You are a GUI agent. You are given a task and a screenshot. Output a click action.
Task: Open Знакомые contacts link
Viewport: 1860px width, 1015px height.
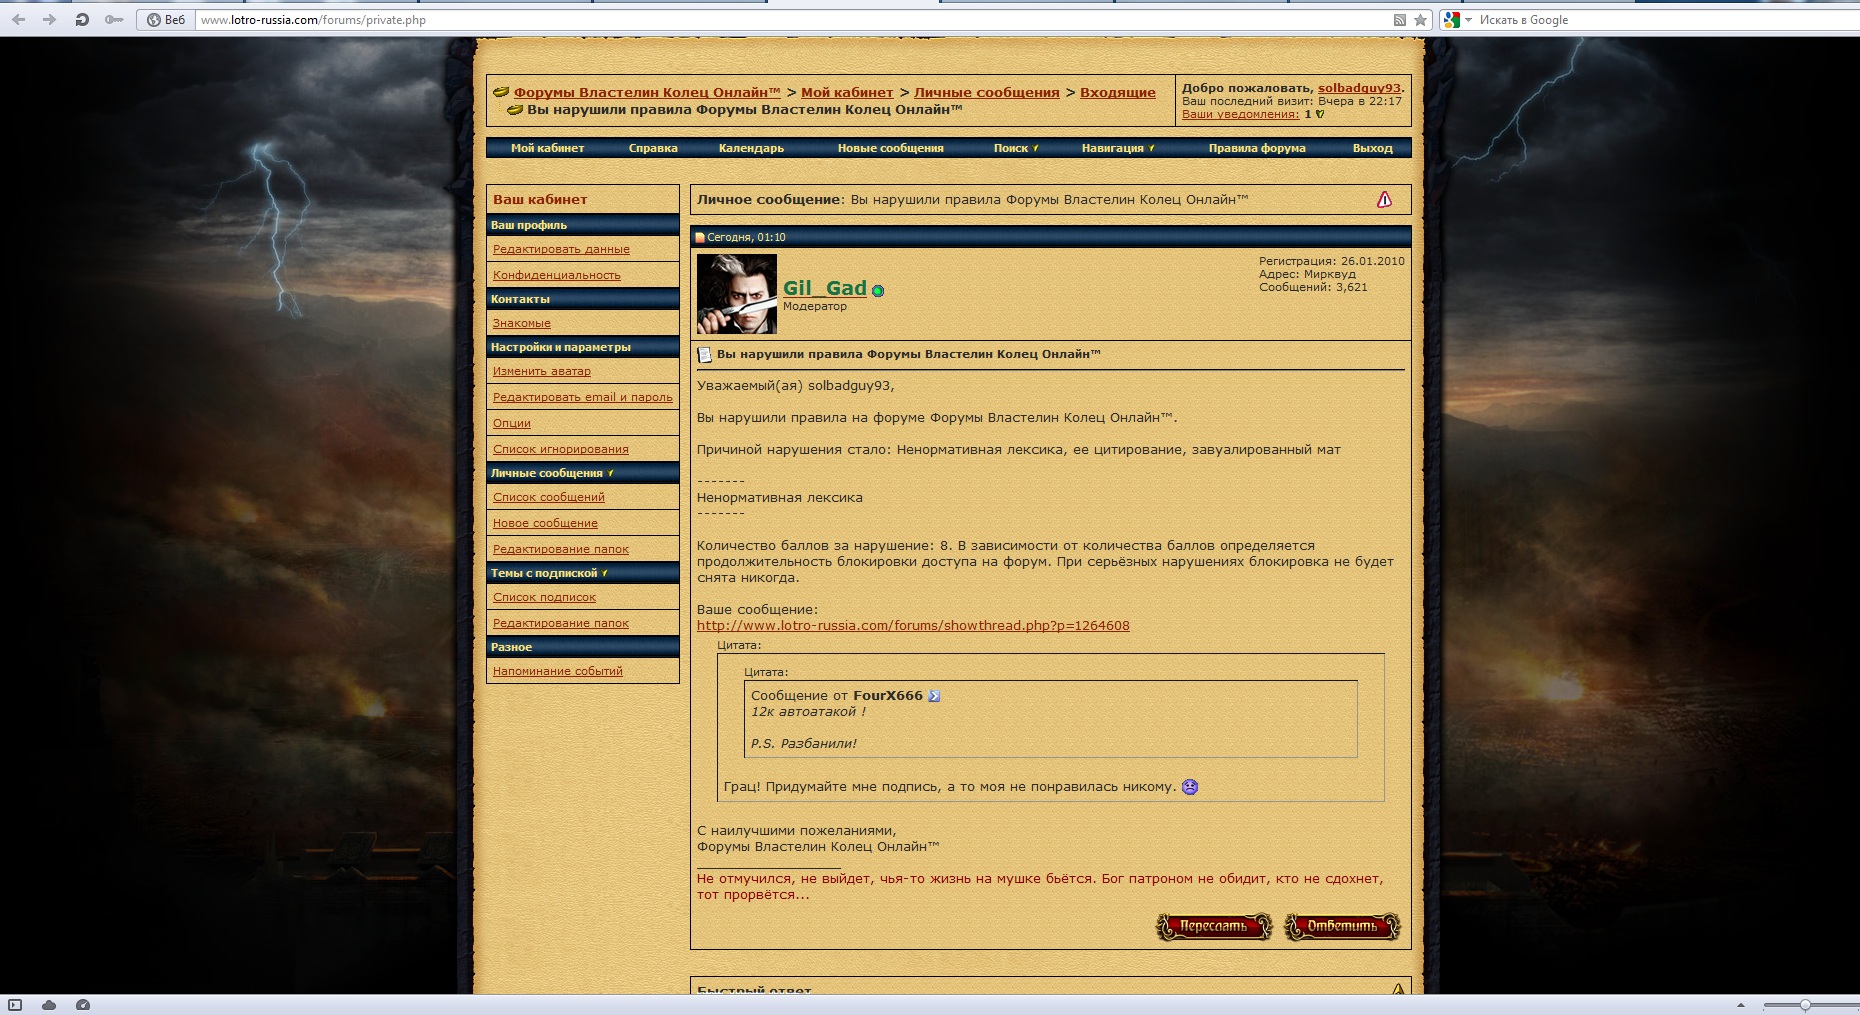(522, 323)
